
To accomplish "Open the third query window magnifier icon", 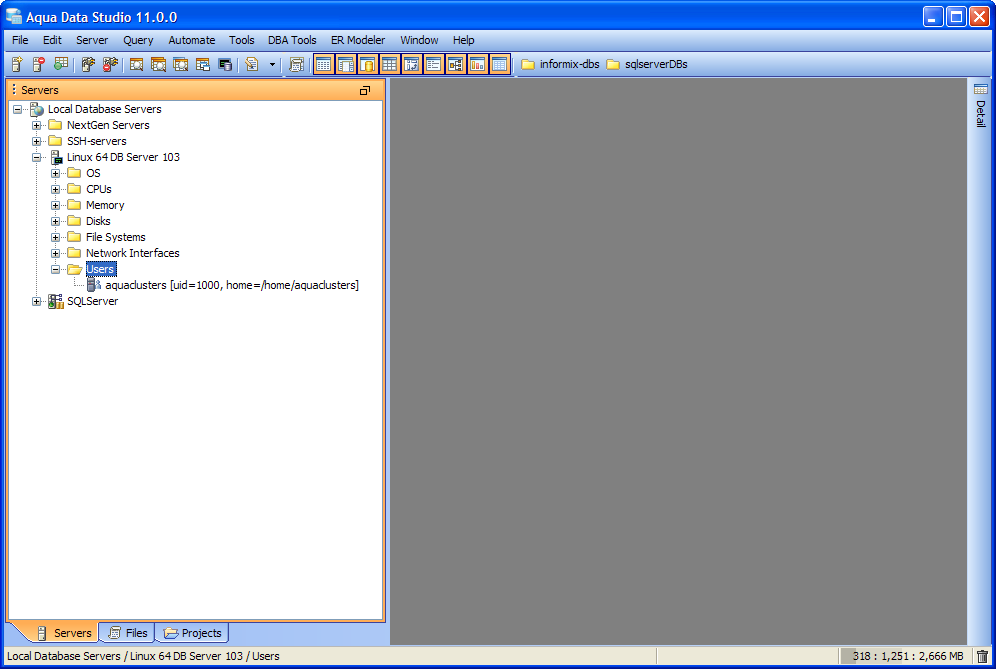I will tap(180, 64).
